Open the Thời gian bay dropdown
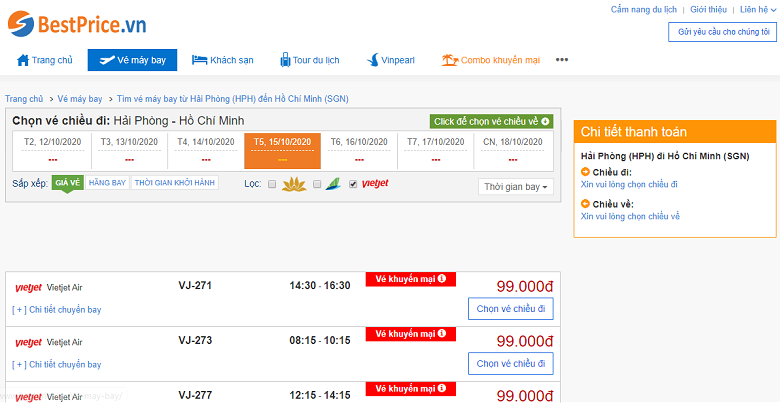The width and height of the screenshot is (780, 403). pyautogui.click(x=515, y=187)
